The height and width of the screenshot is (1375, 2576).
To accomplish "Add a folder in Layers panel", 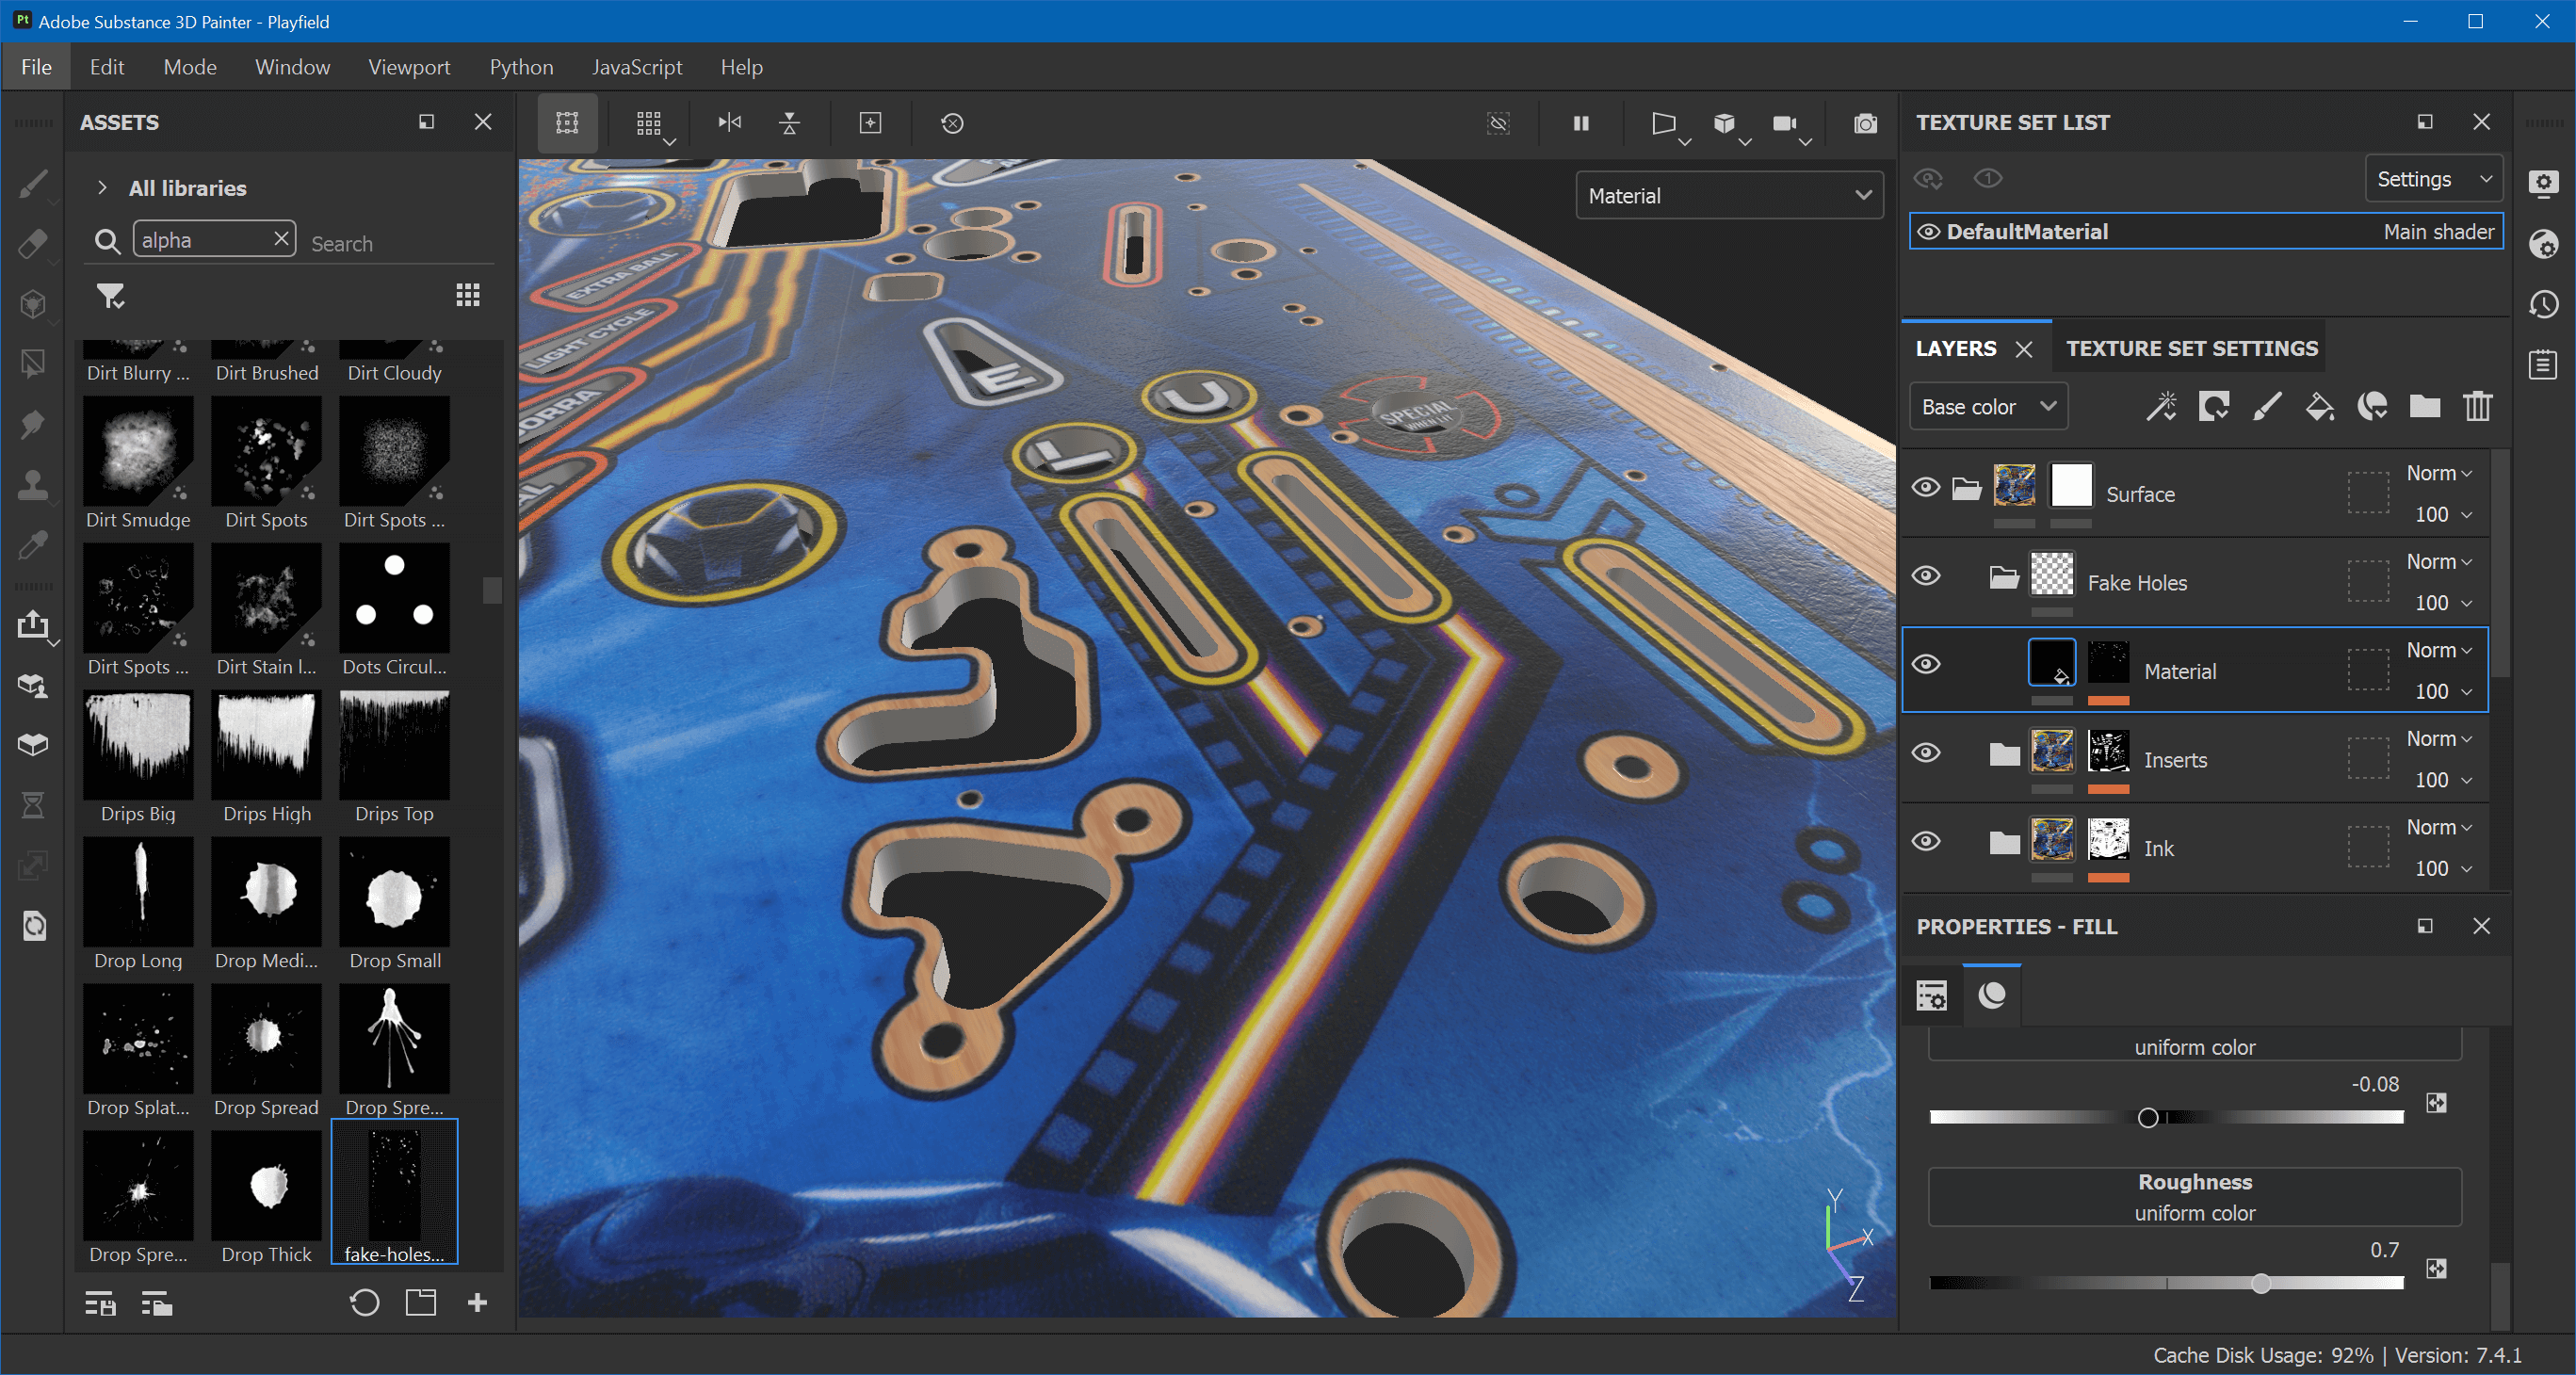I will point(2425,406).
